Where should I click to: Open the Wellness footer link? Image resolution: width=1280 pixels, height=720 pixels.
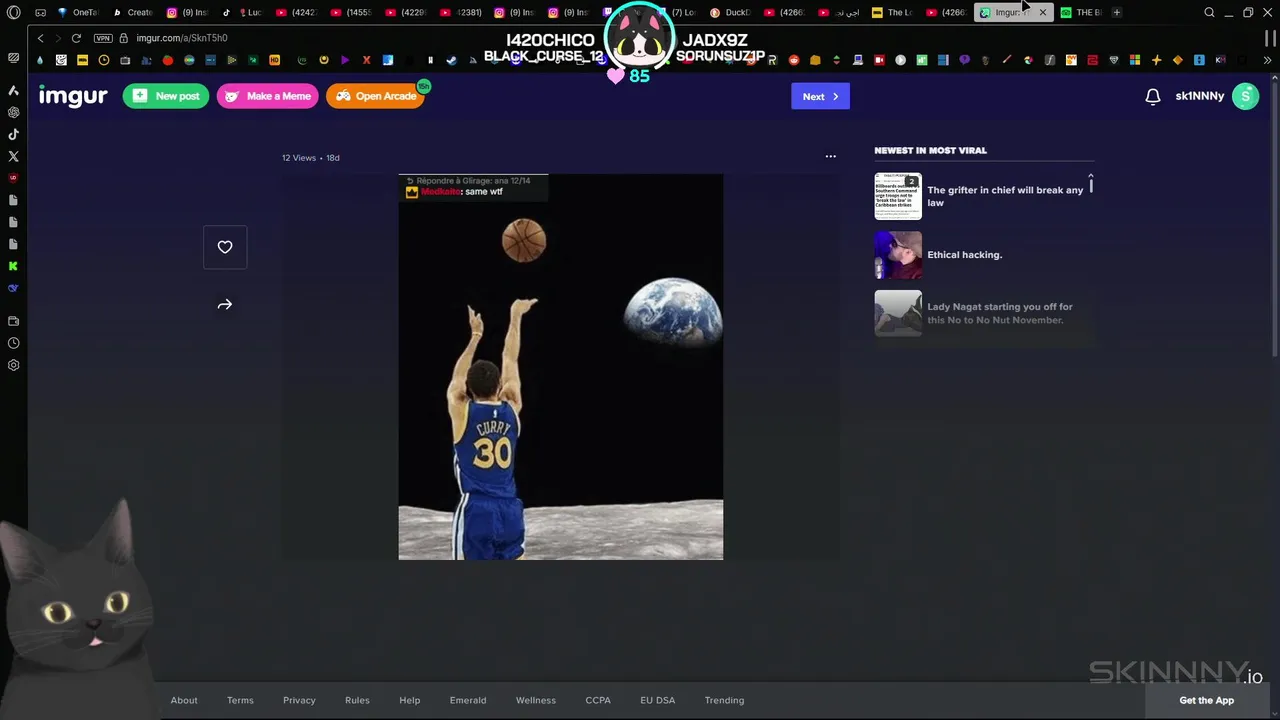point(536,700)
